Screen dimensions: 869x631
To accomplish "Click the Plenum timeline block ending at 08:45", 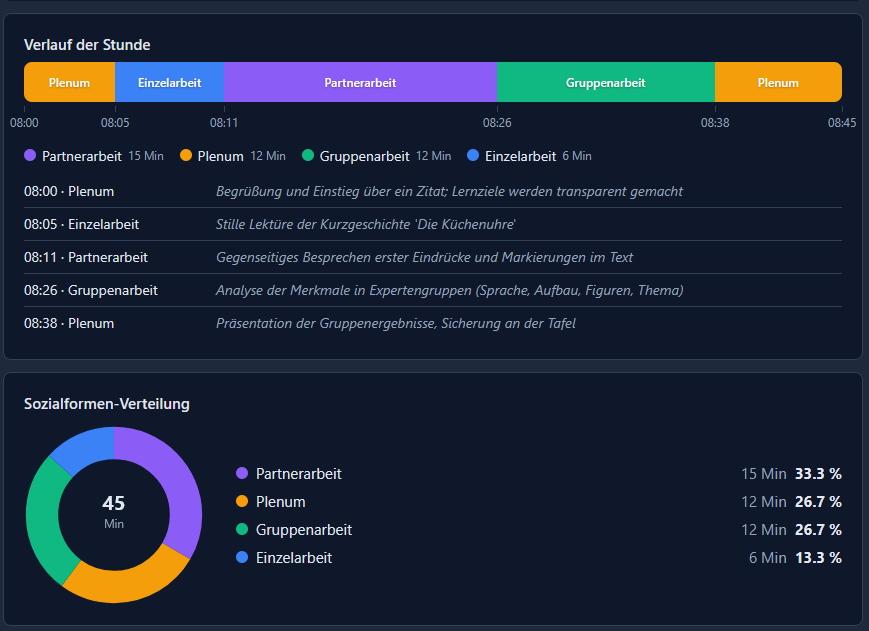I will click(778, 83).
